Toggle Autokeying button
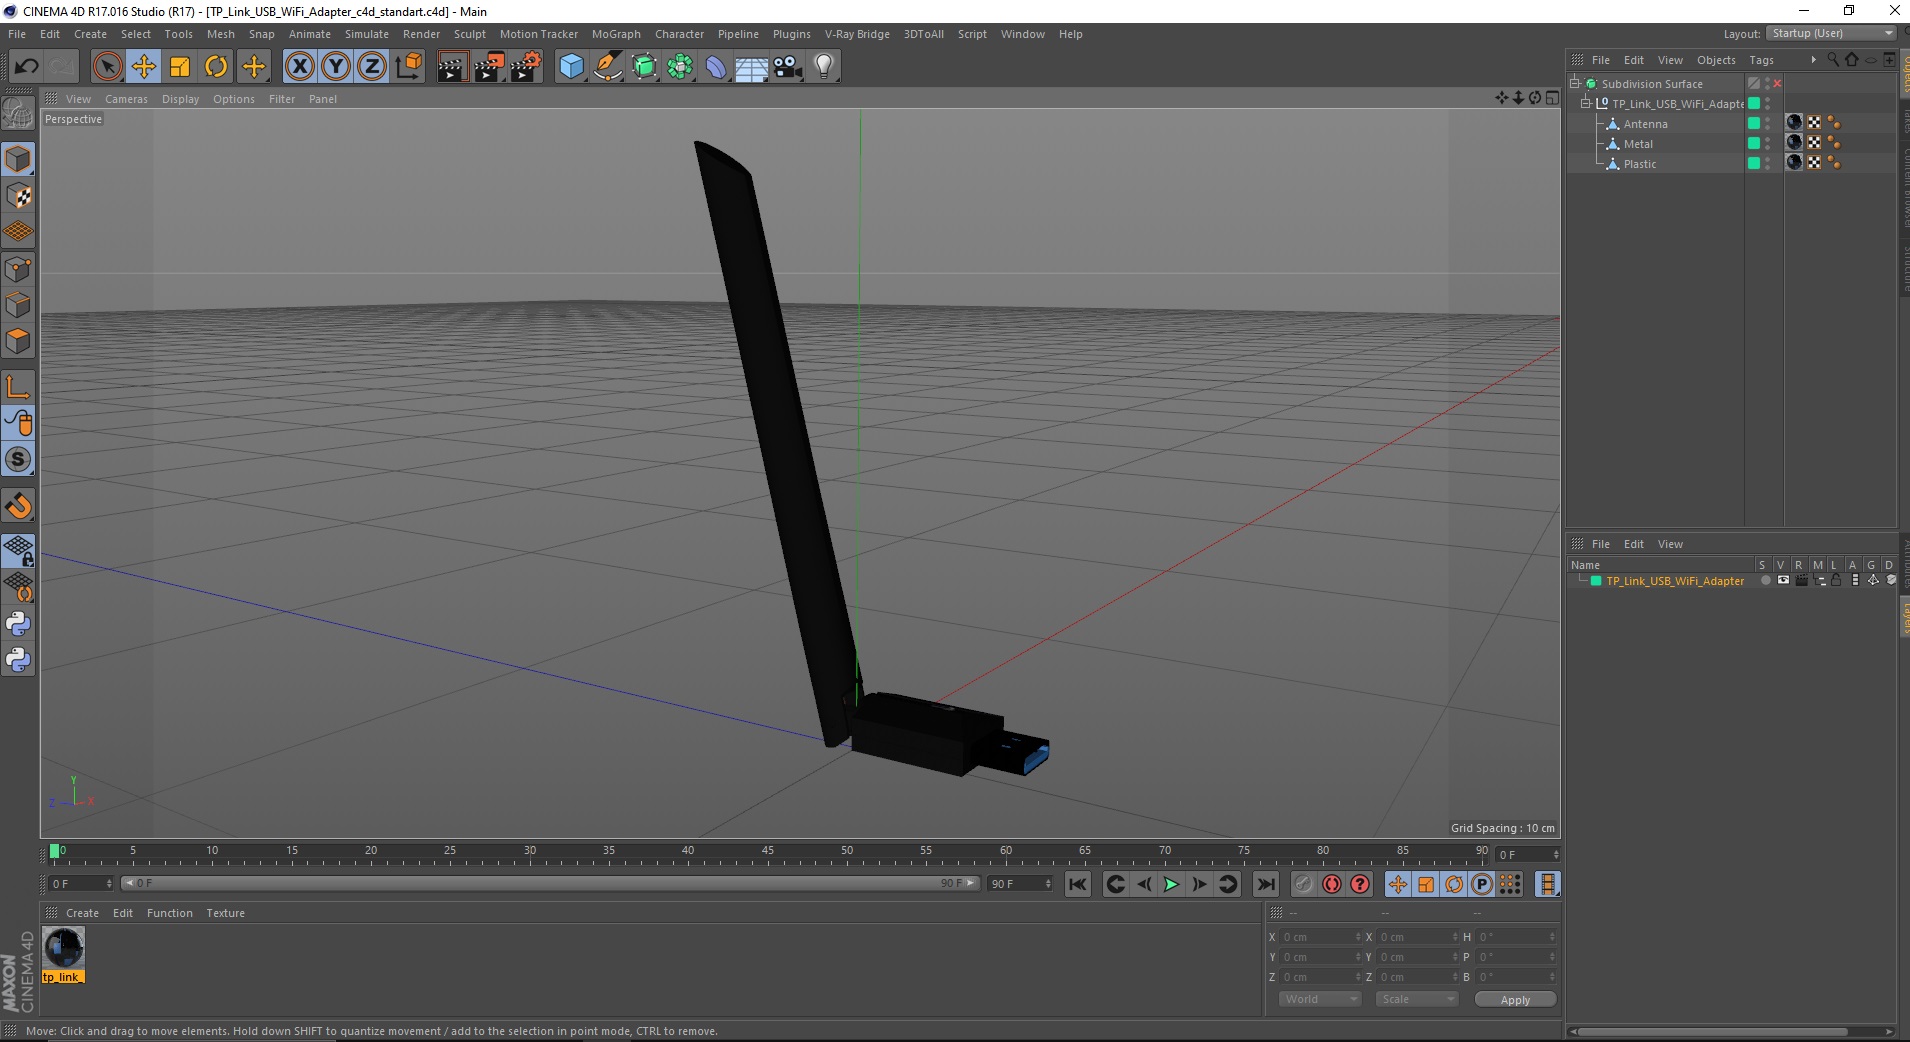This screenshot has height=1042, width=1910. (x=1331, y=884)
